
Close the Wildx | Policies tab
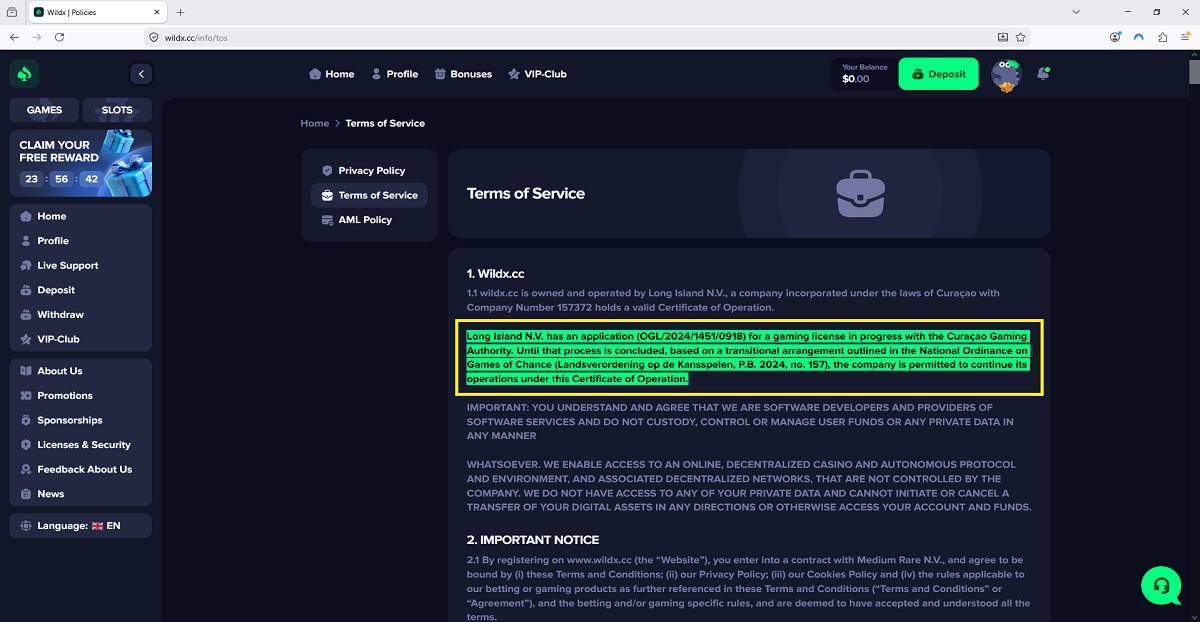pos(155,12)
